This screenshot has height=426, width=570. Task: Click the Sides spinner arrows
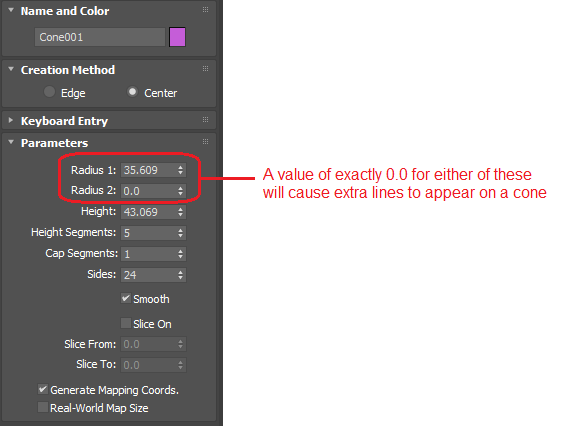(x=180, y=275)
